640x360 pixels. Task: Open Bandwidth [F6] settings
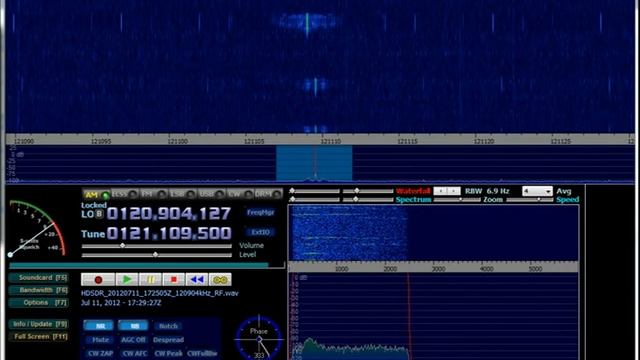click(x=39, y=290)
